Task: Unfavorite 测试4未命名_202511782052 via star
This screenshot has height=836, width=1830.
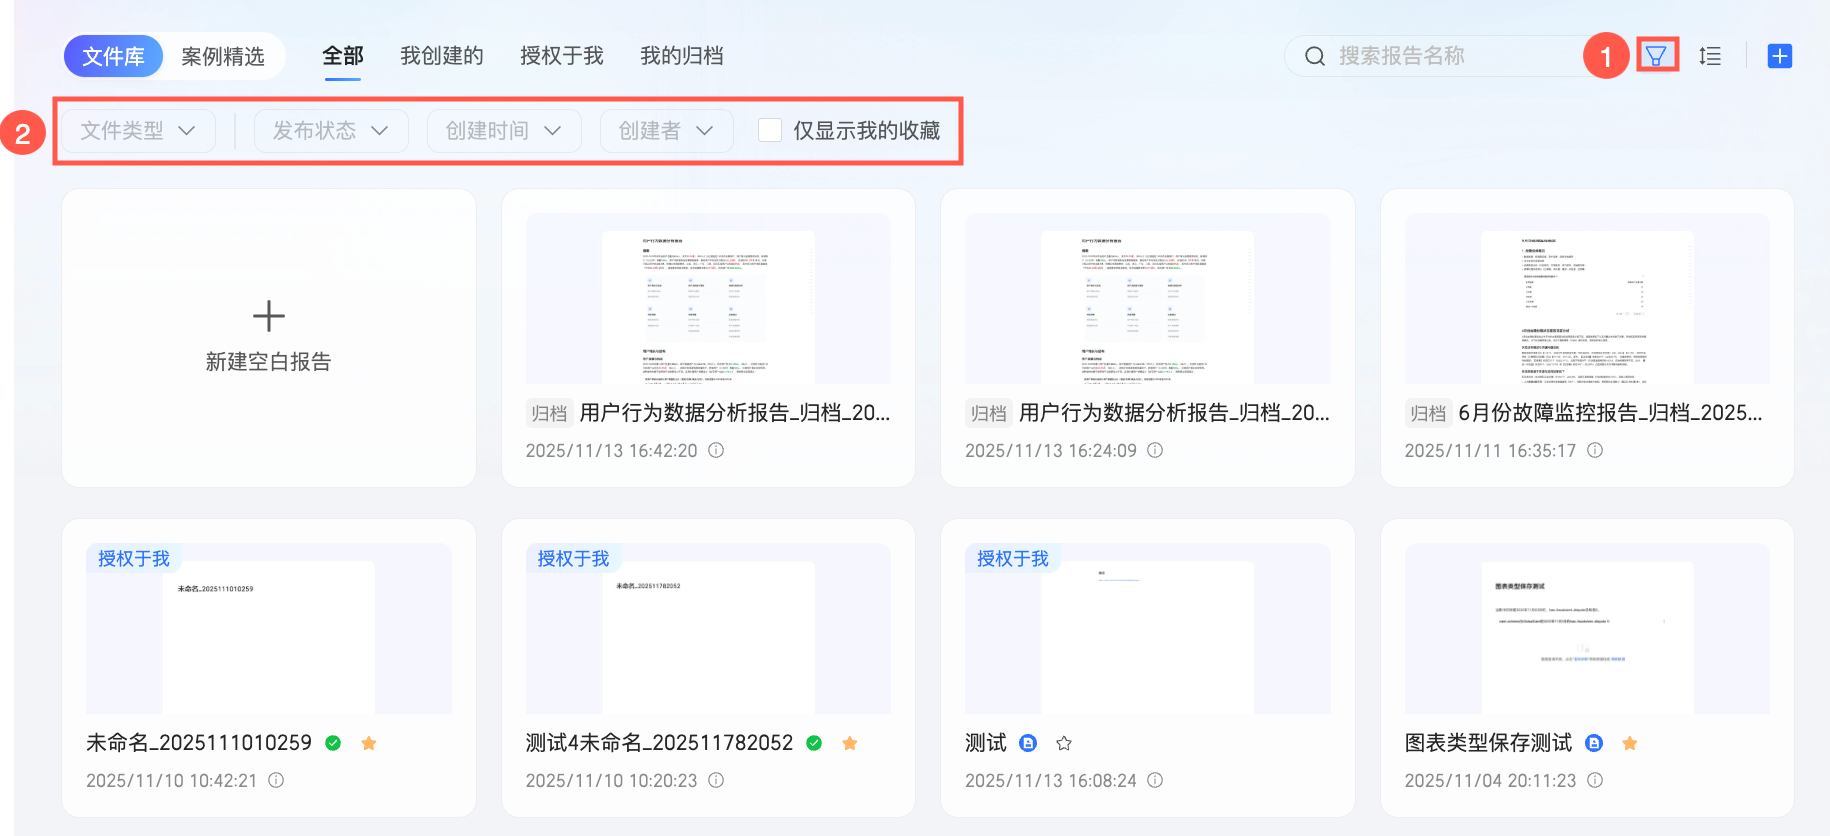Action: (850, 743)
